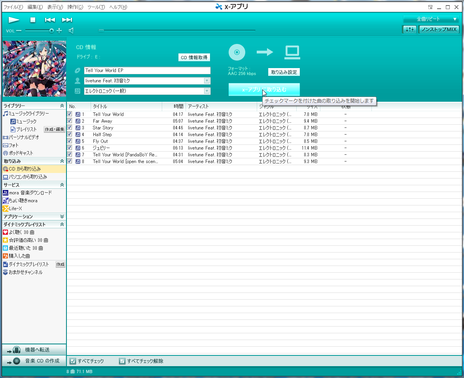464x378 pixels.
Task: Expand the アプリケーション sidebar section
Action: pos(62,216)
